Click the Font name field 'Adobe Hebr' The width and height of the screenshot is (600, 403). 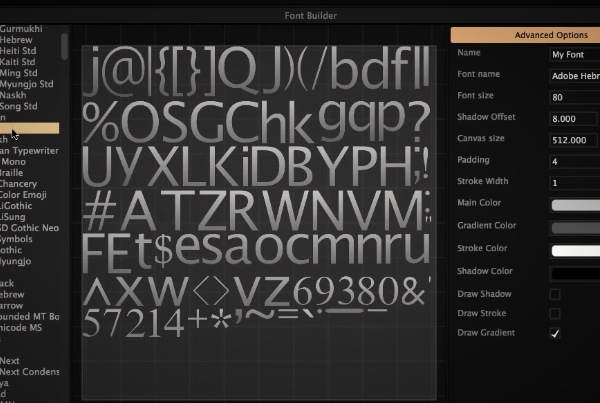[x=575, y=76]
